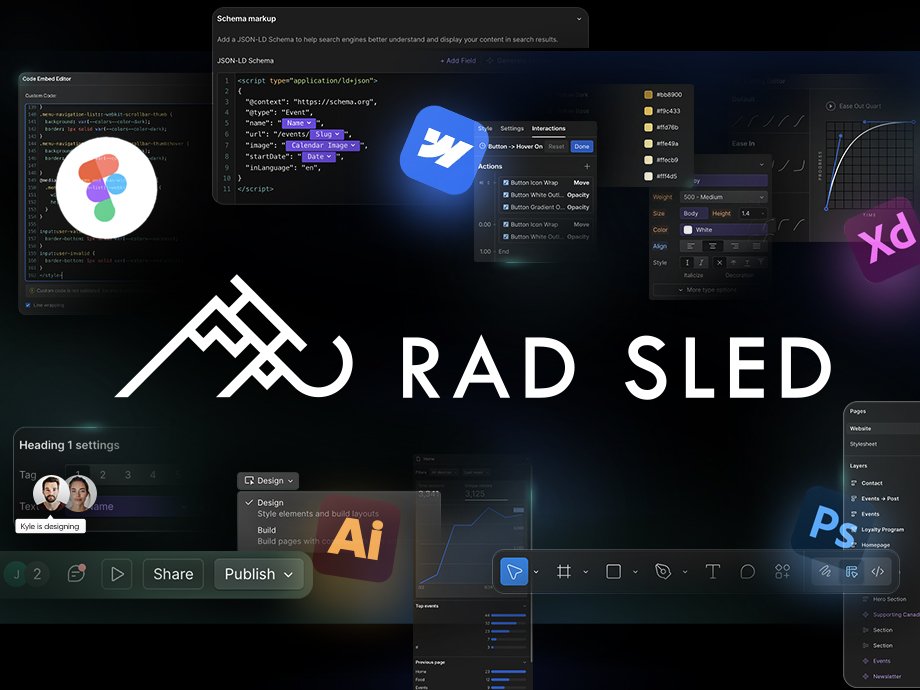Viewport: 920px width, 690px height.
Task: Select the Pen tool in the toolbar
Action: [x=663, y=571]
